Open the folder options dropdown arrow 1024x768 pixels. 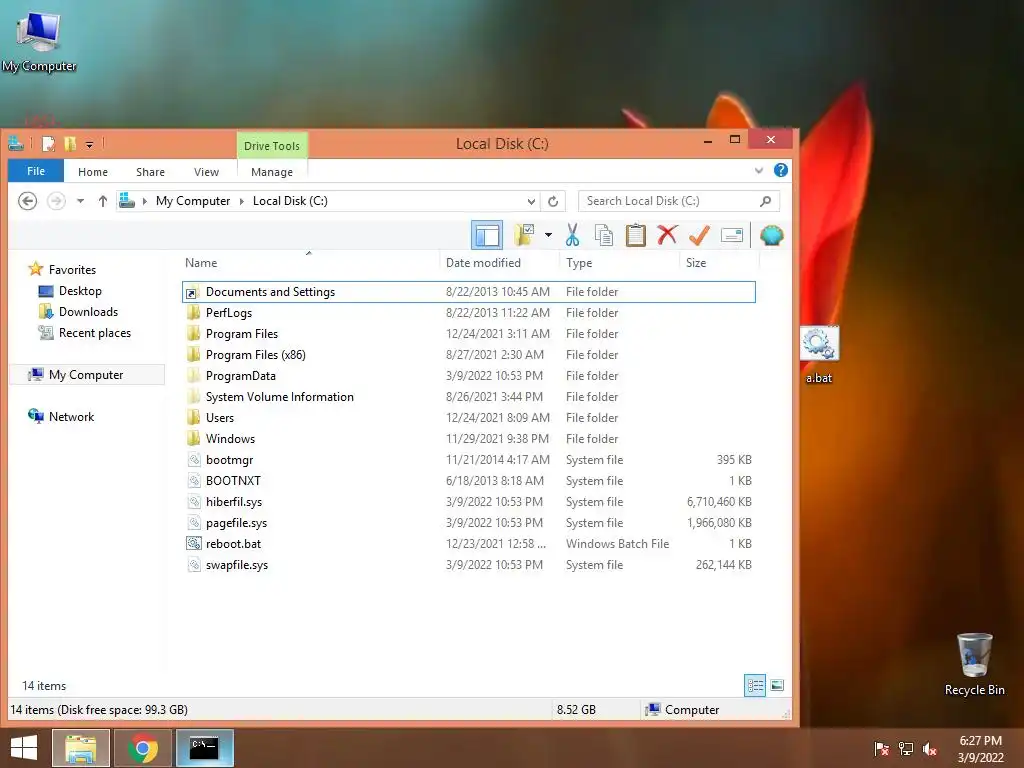[549, 235]
